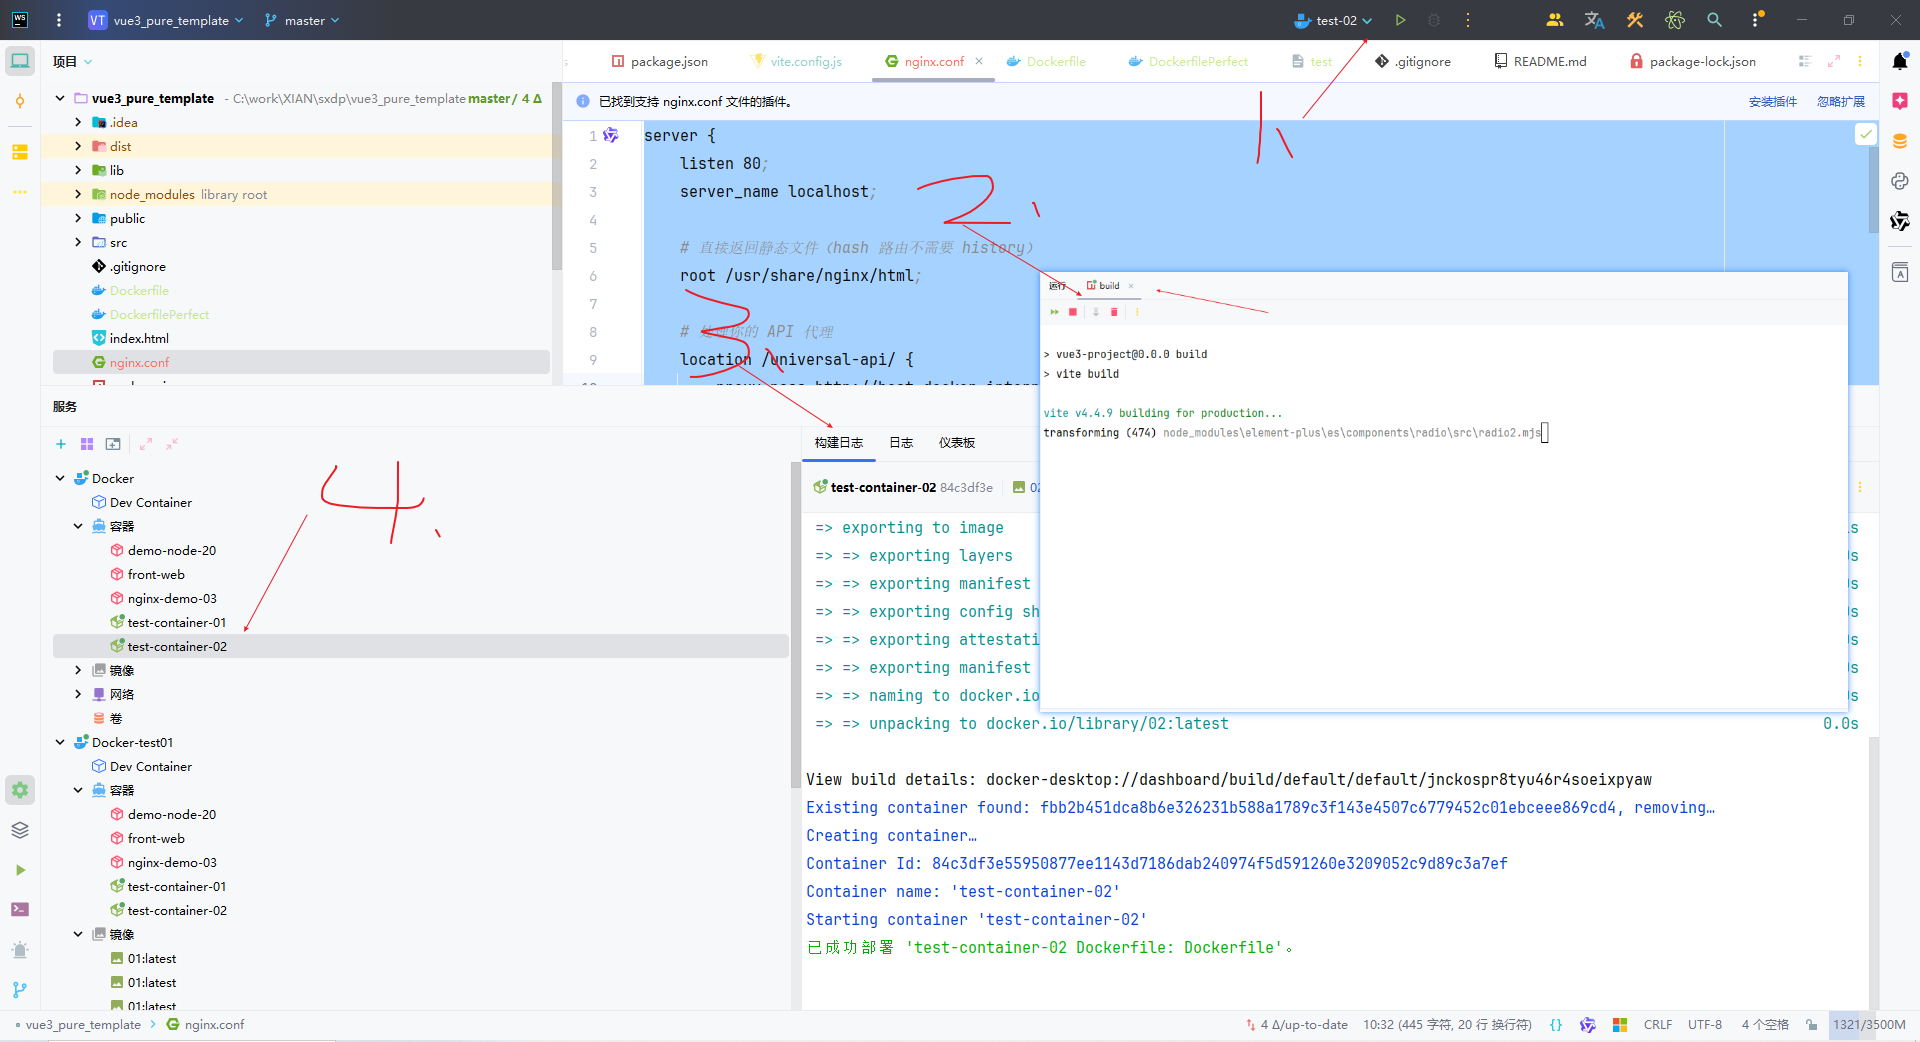Add a service with the plus icon

tap(61, 444)
